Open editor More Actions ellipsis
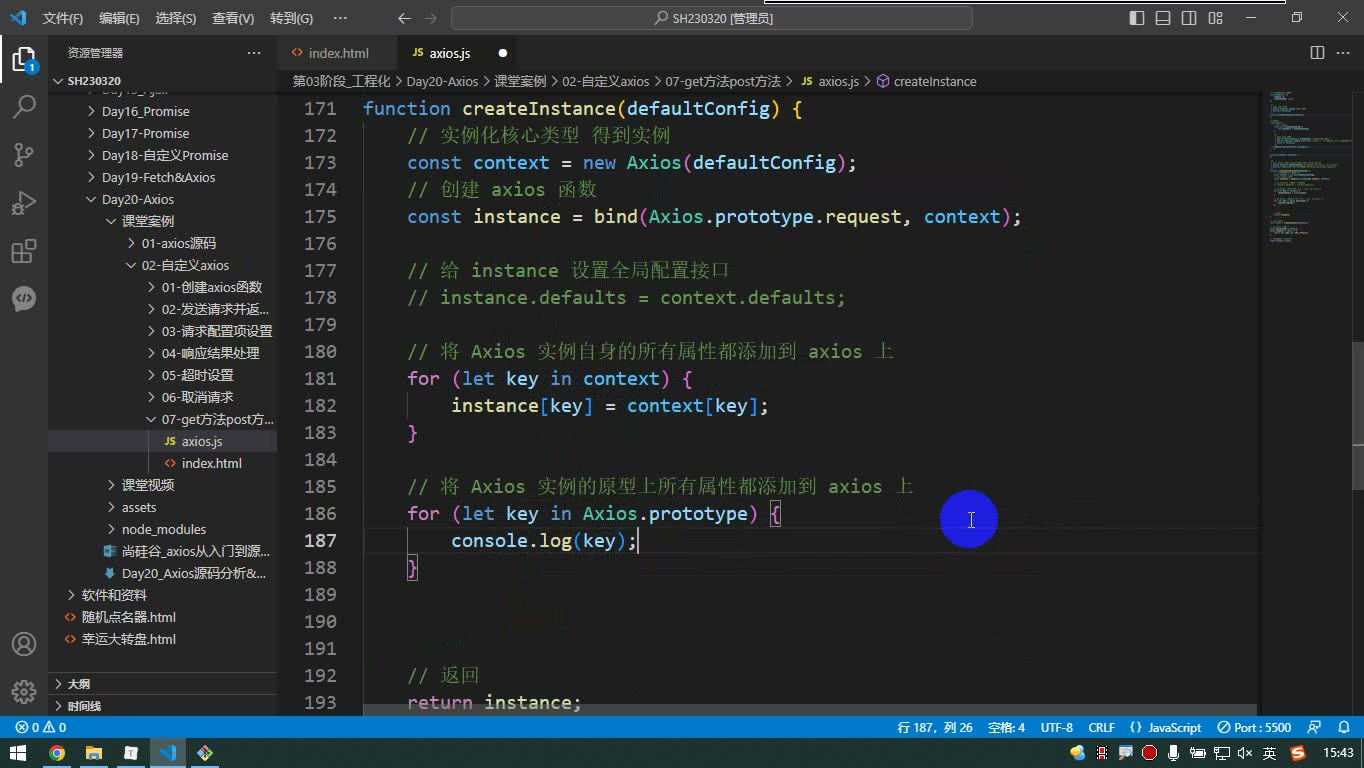1364x768 pixels. pos(1342,53)
